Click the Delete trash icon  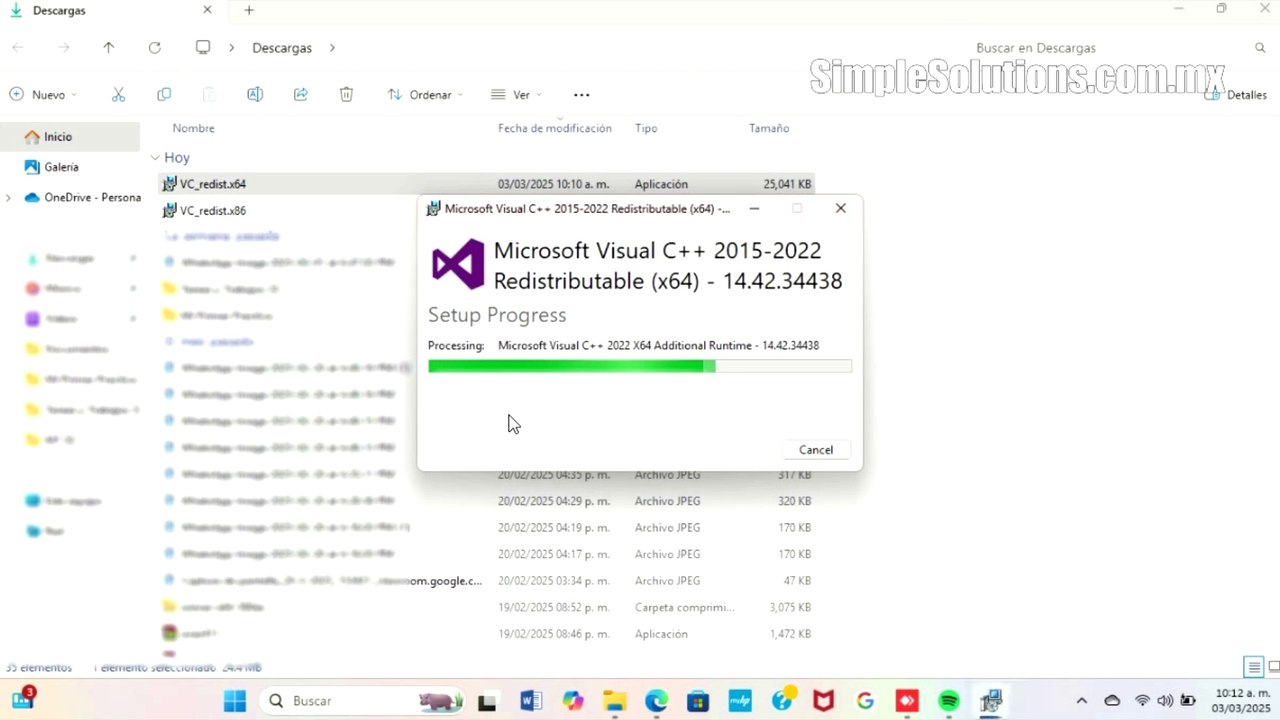pyautogui.click(x=346, y=95)
